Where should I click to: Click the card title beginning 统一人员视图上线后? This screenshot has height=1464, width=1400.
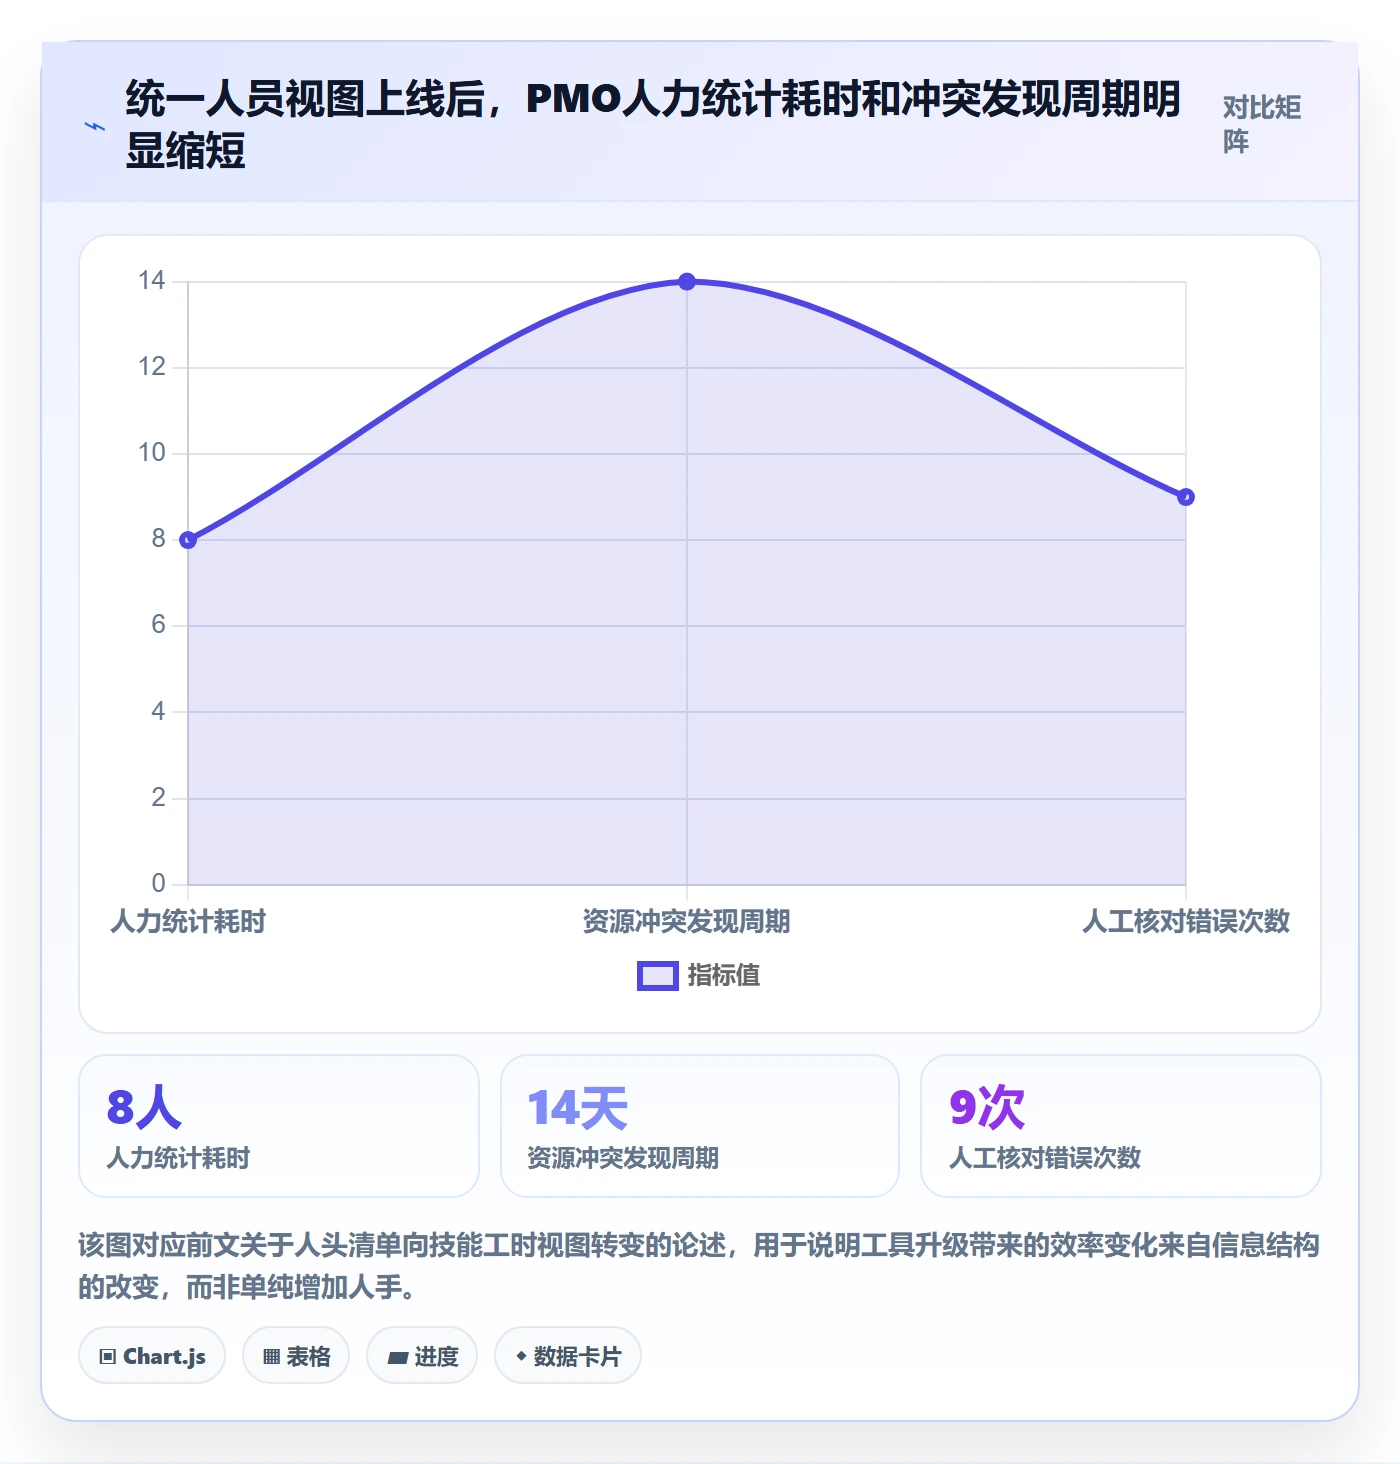[x=653, y=125]
